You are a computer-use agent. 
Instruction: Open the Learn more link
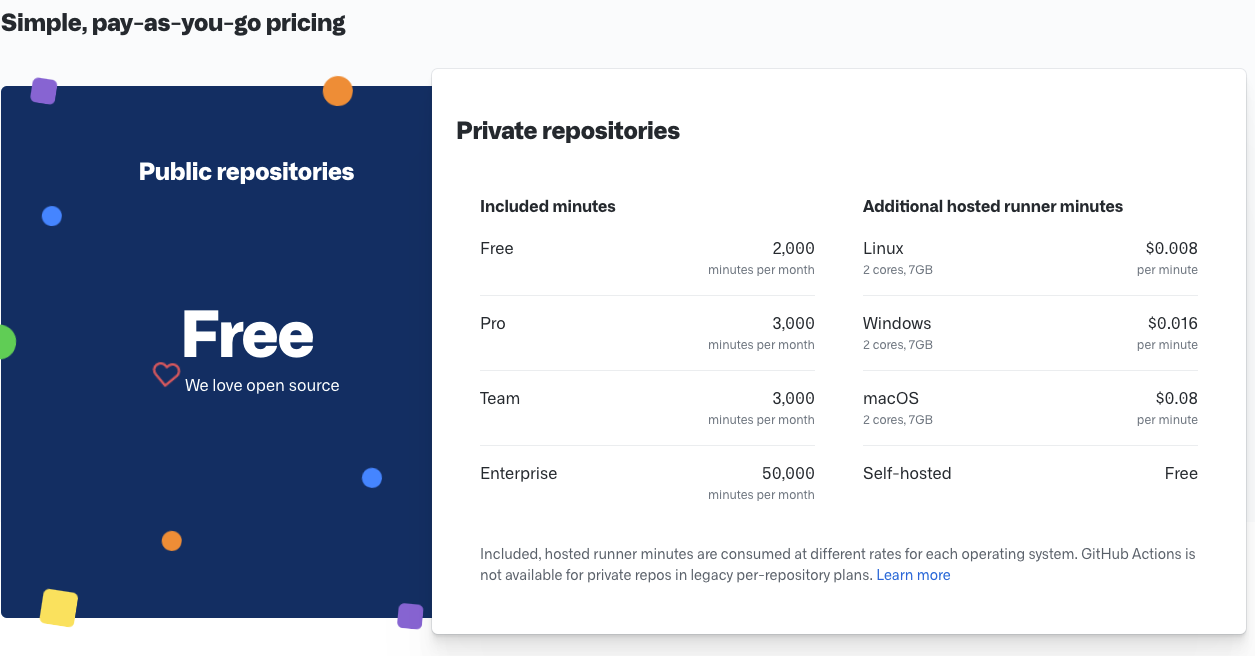[913, 575]
